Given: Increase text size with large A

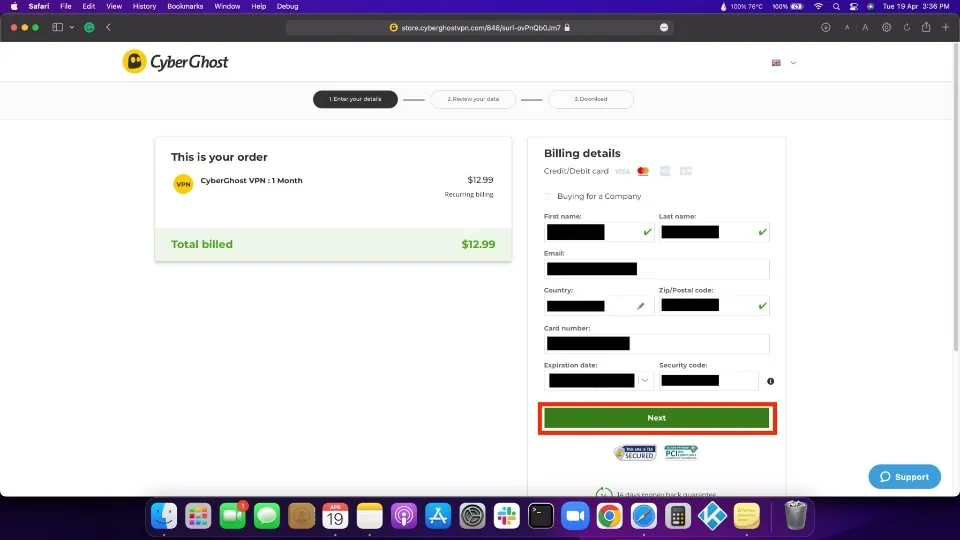Looking at the screenshot, I should [x=865, y=27].
